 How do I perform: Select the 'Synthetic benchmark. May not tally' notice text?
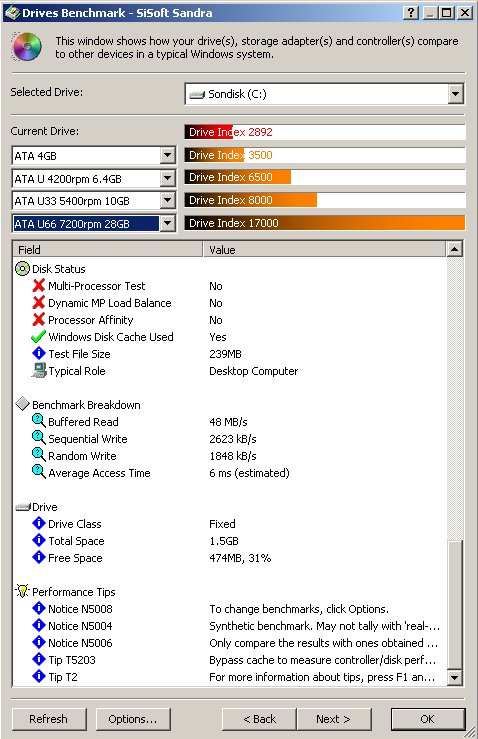[324, 626]
